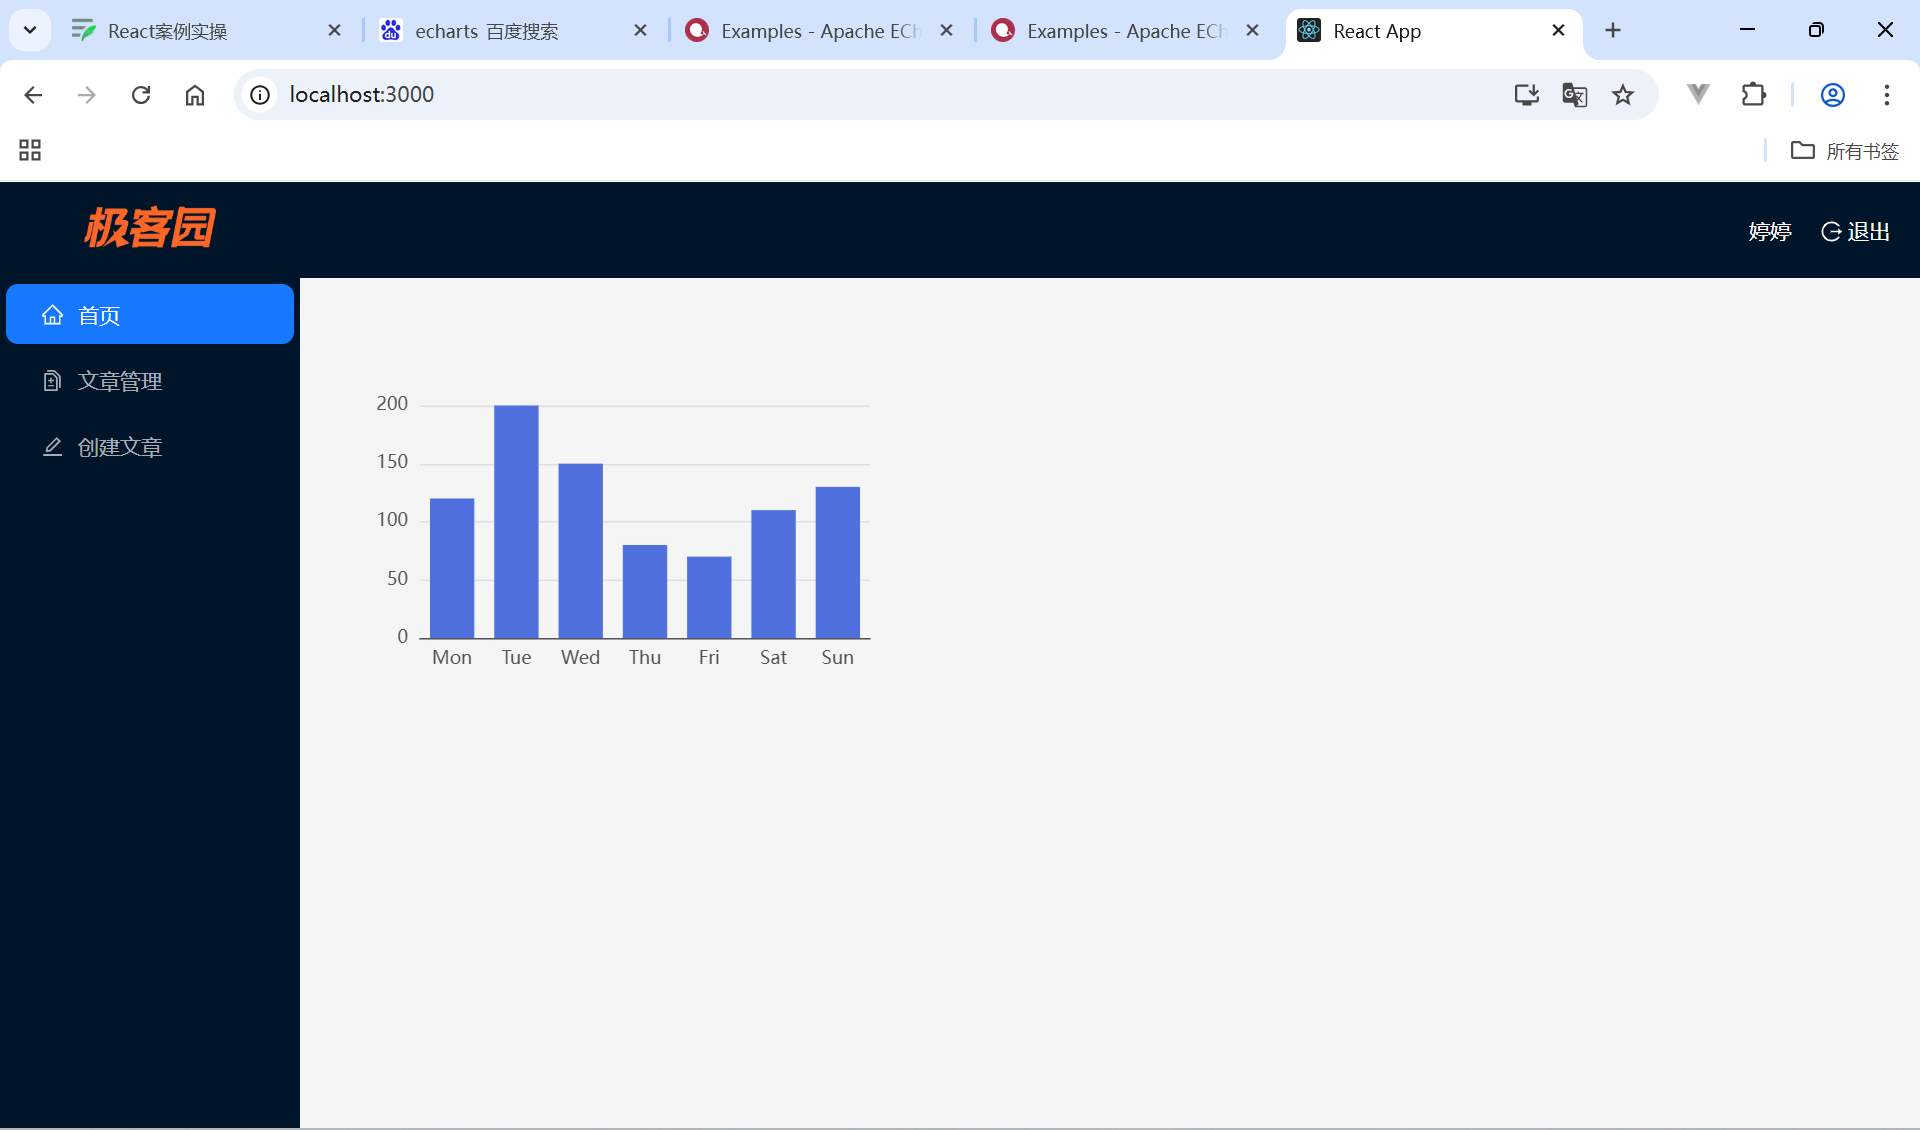Viewport: 1920px width, 1130px height.
Task: Click the install app icon in address bar
Action: pyautogui.click(x=1526, y=95)
